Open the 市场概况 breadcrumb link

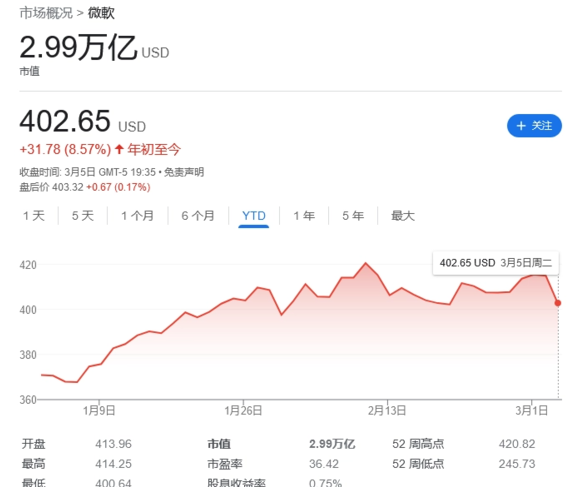46,13
